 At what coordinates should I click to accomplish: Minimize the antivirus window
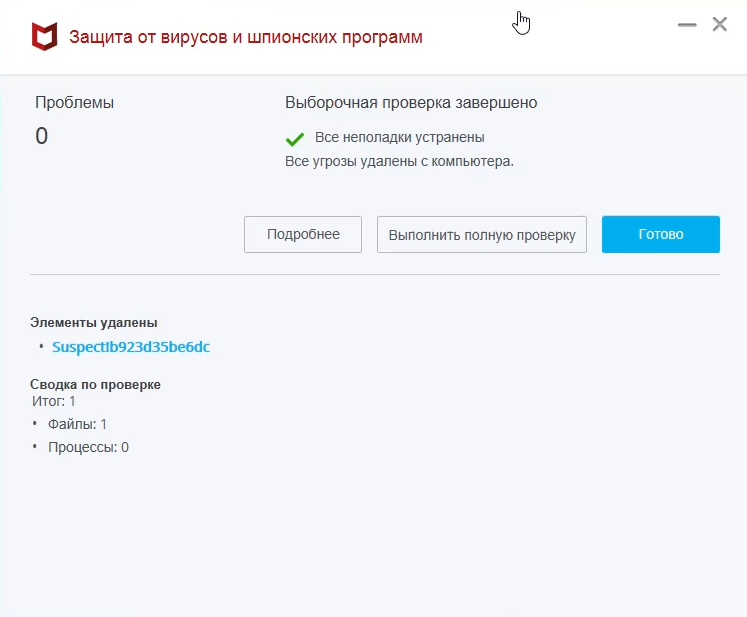tap(686, 25)
